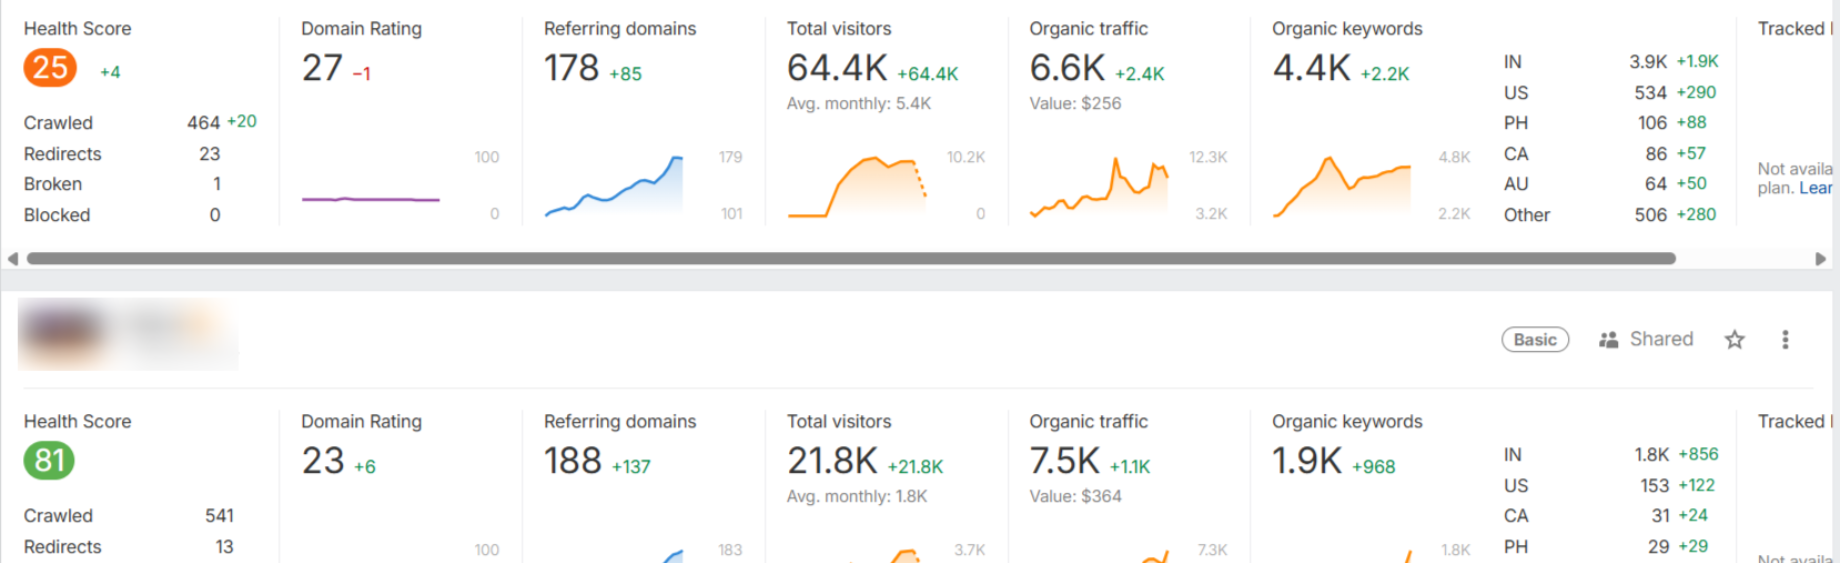Click CA keywords value 86
The height and width of the screenshot is (563, 1840).
pyautogui.click(x=1656, y=154)
